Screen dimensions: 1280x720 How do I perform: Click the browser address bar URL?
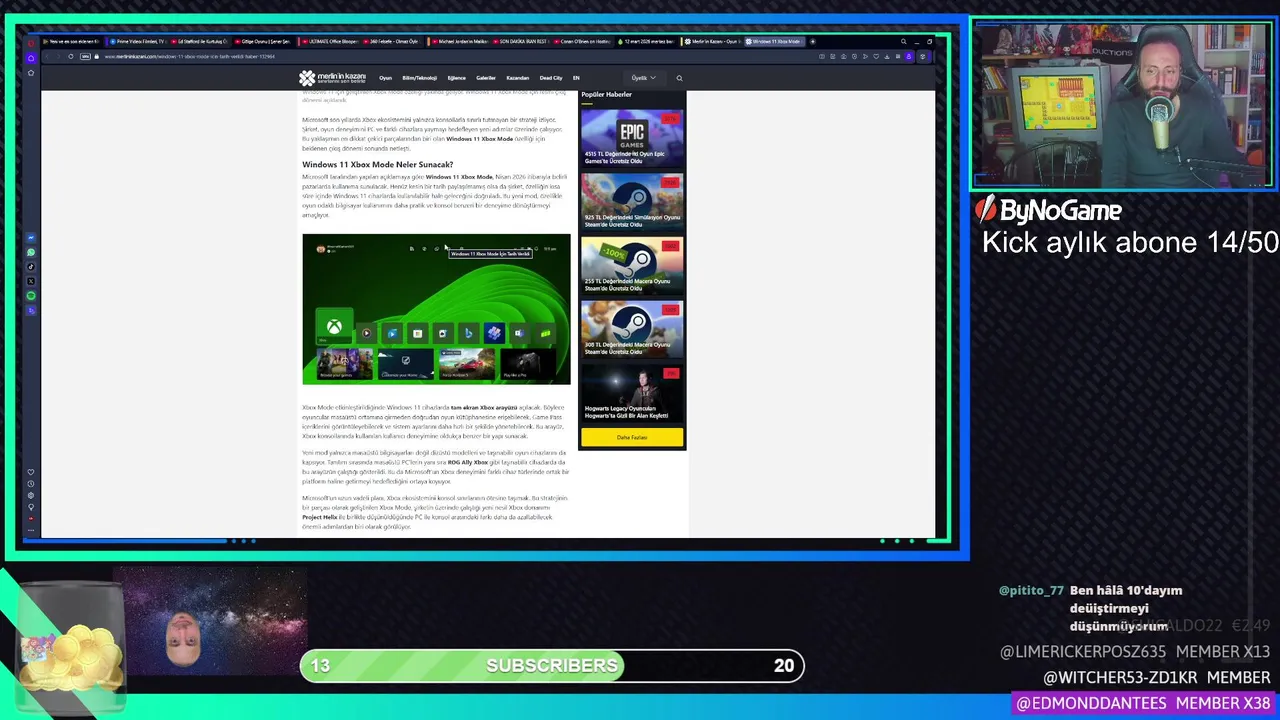click(190, 56)
